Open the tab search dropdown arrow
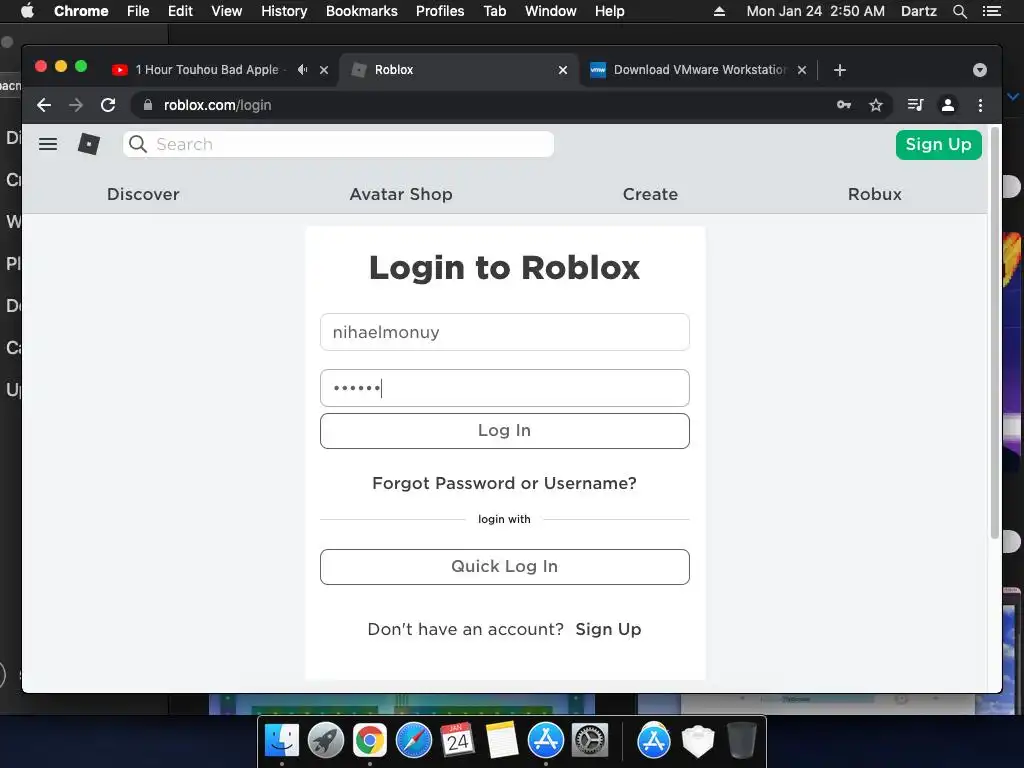 pos(980,70)
